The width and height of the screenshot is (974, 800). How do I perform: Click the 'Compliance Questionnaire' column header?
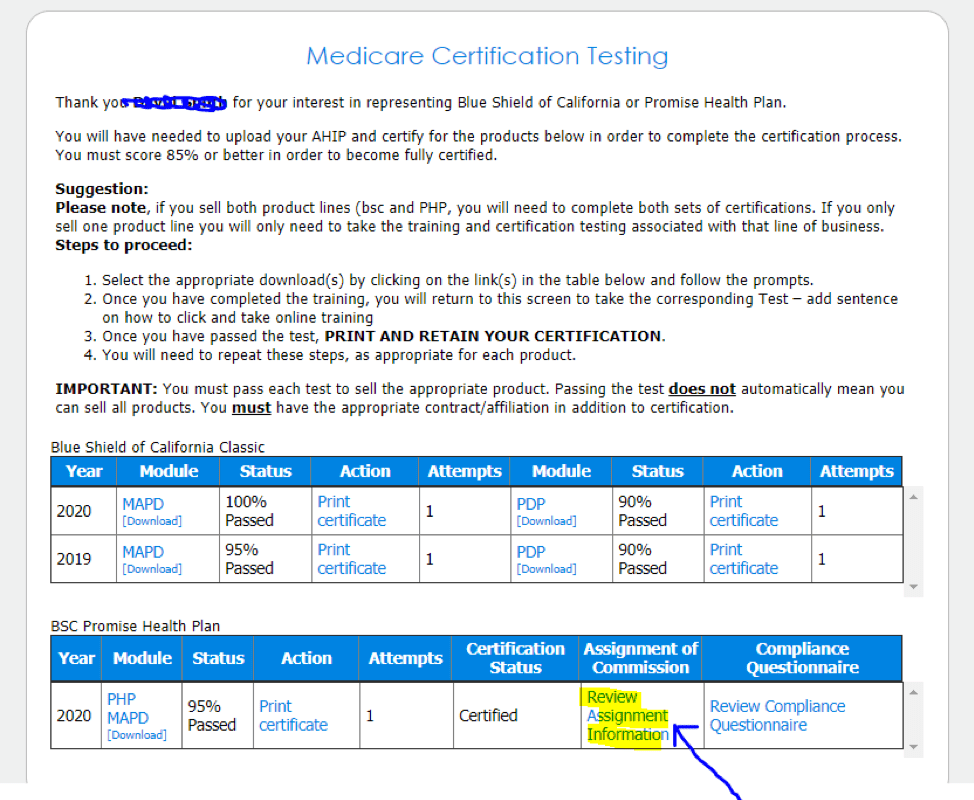(x=802, y=658)
